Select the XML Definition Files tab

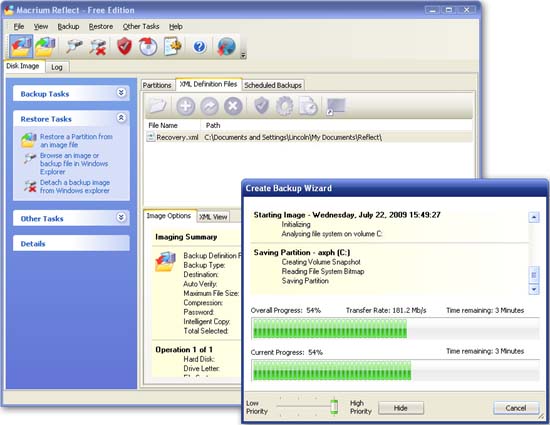tap(208, 84)
